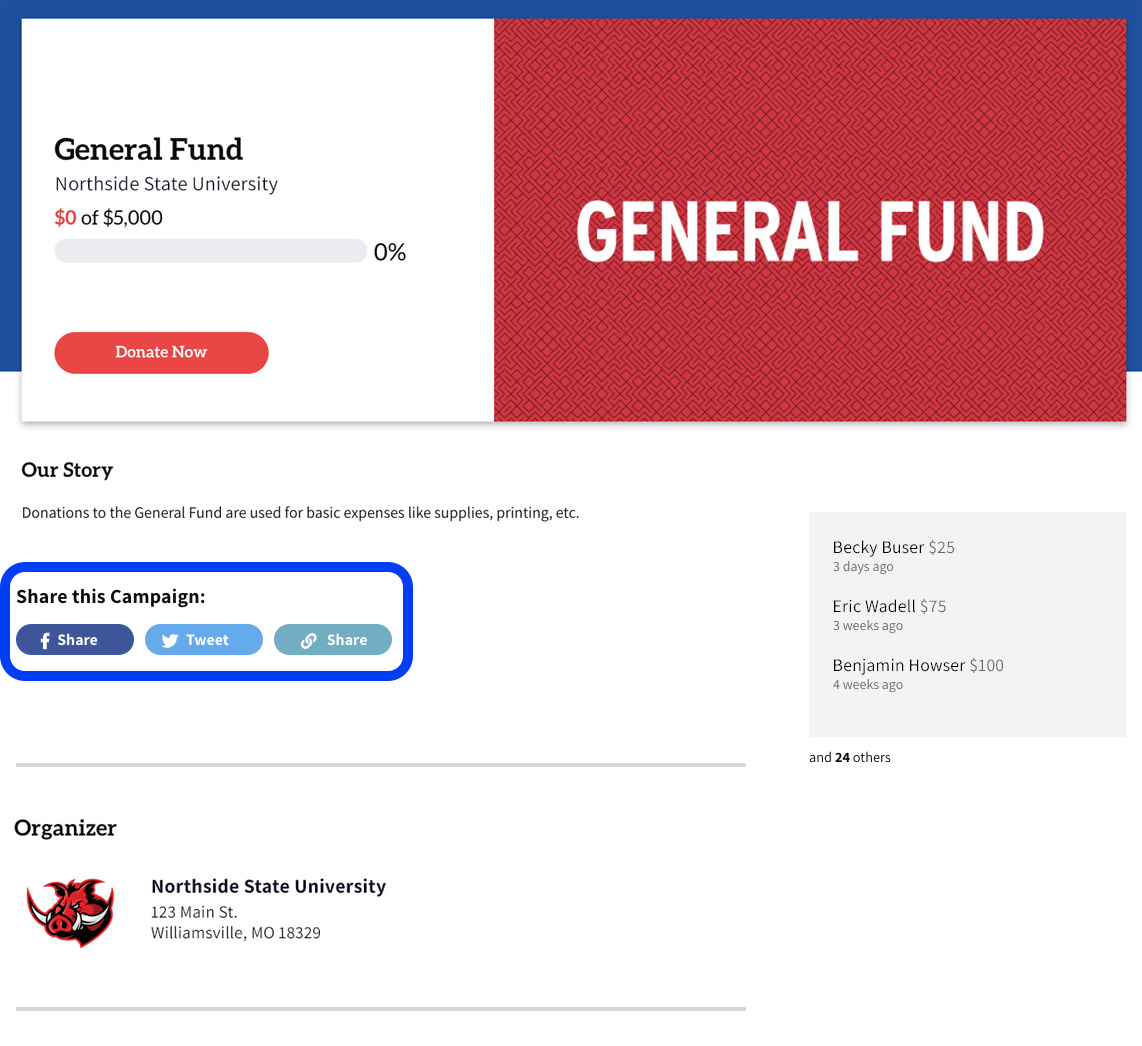Image resolution: width=1142 pixels, height=1046 pixels.
Task: Click the Facebook icon on Share button
Action: [x=44, y=640]
